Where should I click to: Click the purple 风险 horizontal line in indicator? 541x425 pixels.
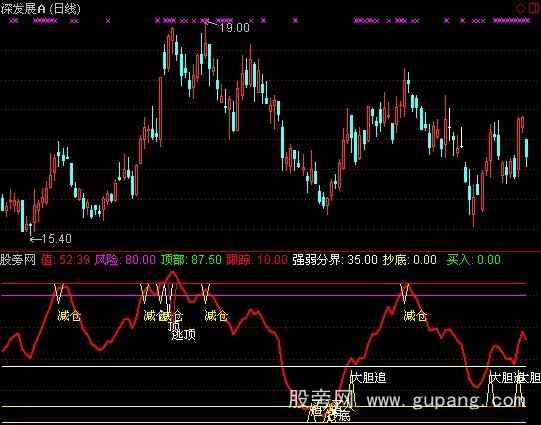pos(264,295)
